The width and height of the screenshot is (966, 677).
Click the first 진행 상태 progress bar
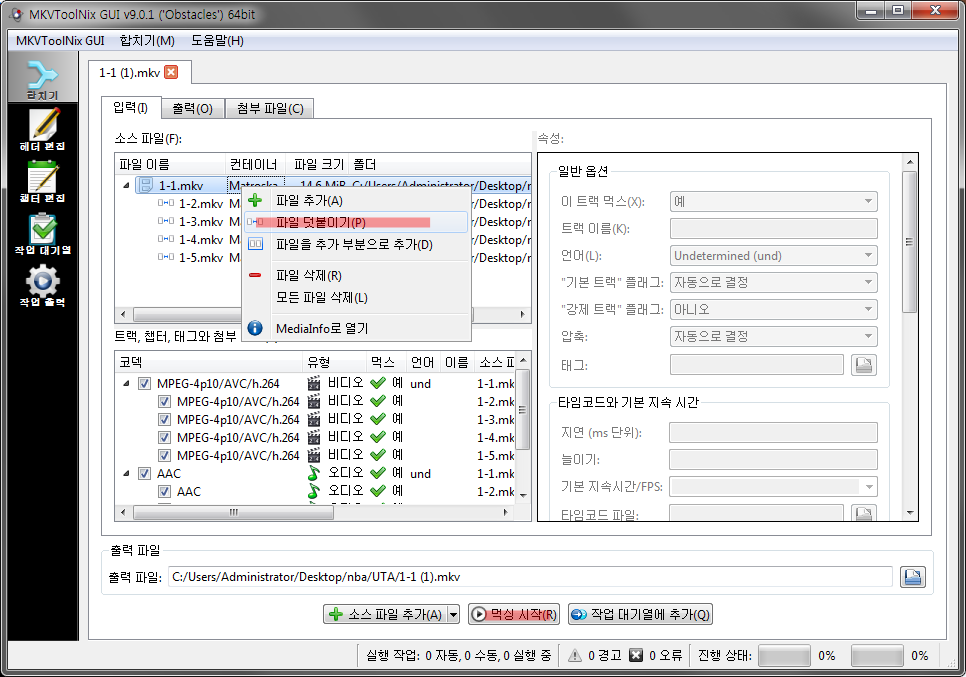784,655
